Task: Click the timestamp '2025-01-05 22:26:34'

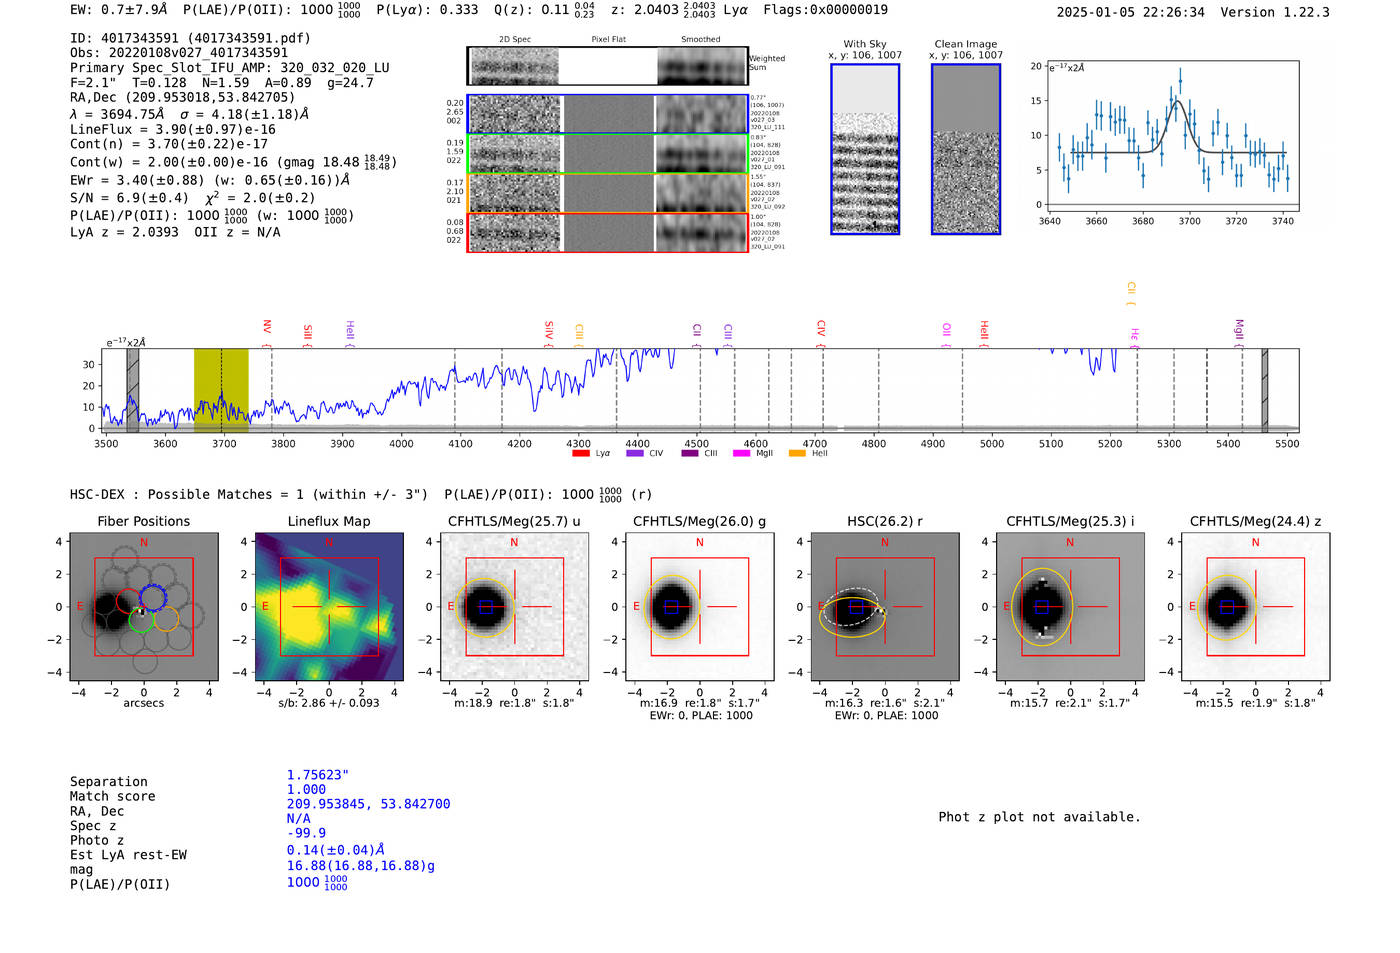Action: coord(1131,12)
